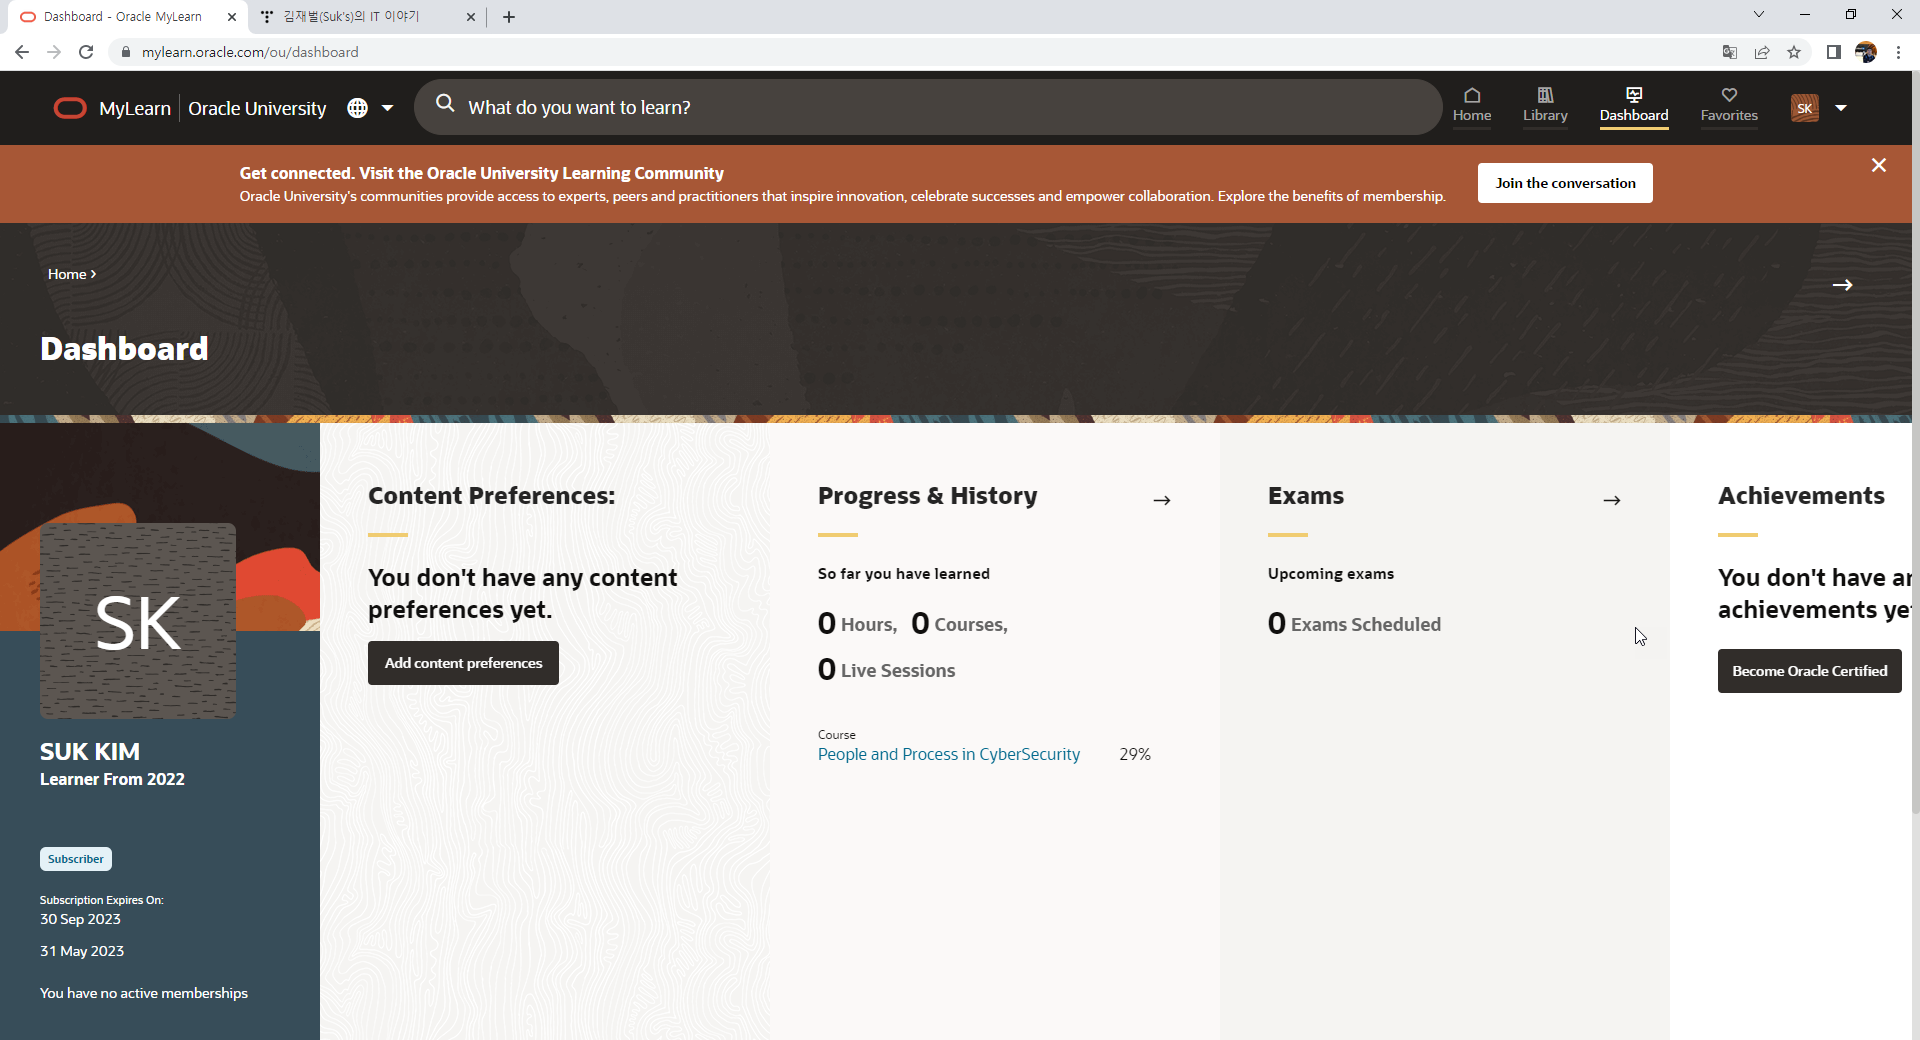Viewport: 1920px width, 1040px height.
Task: Bookmark this page with the star
Action: tap(1794, 52)
